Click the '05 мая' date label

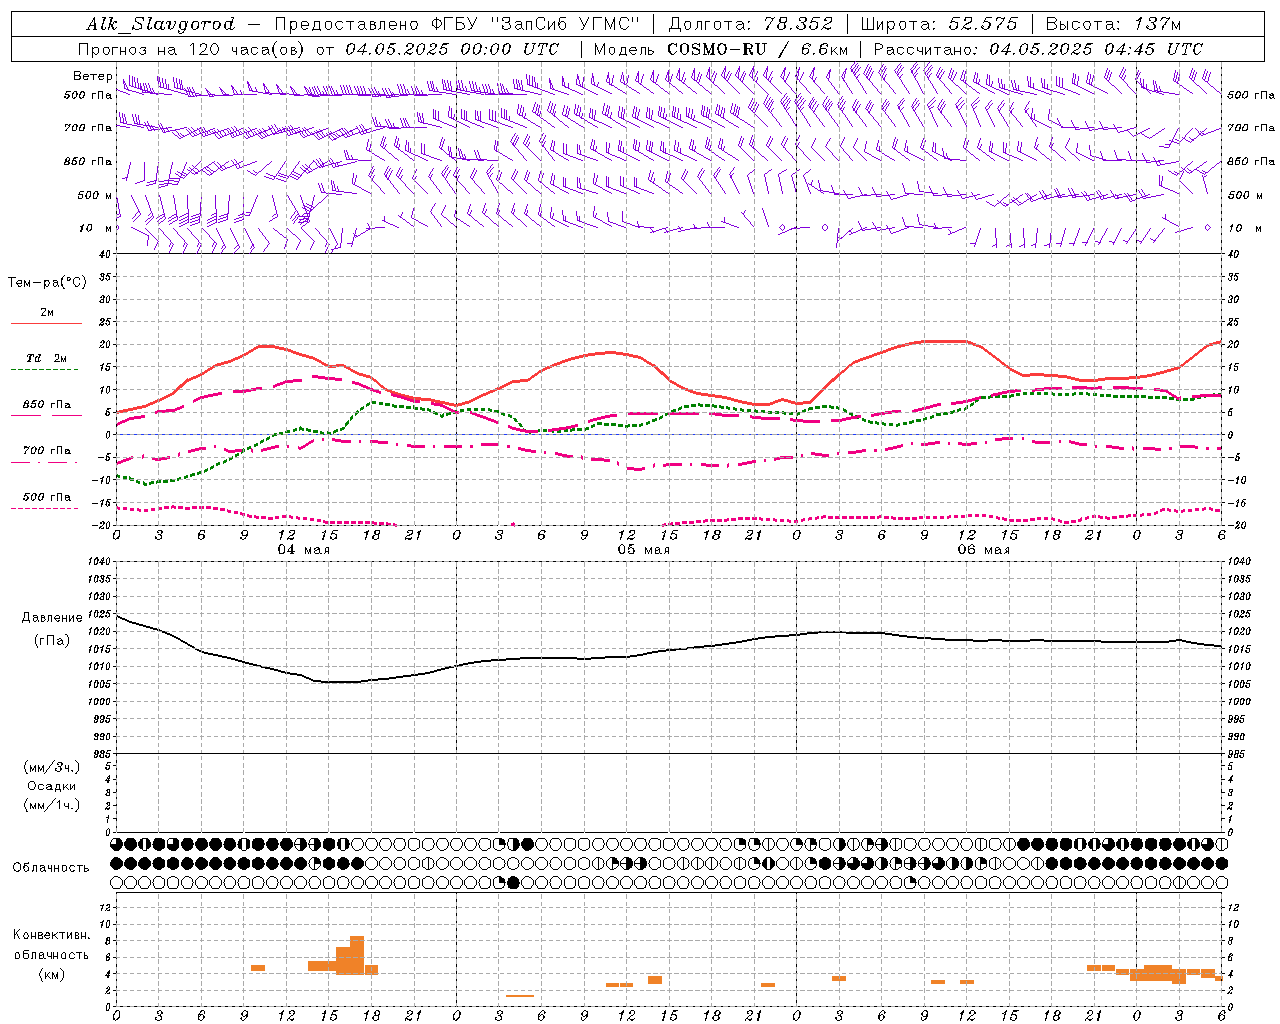tap(644, 550)
